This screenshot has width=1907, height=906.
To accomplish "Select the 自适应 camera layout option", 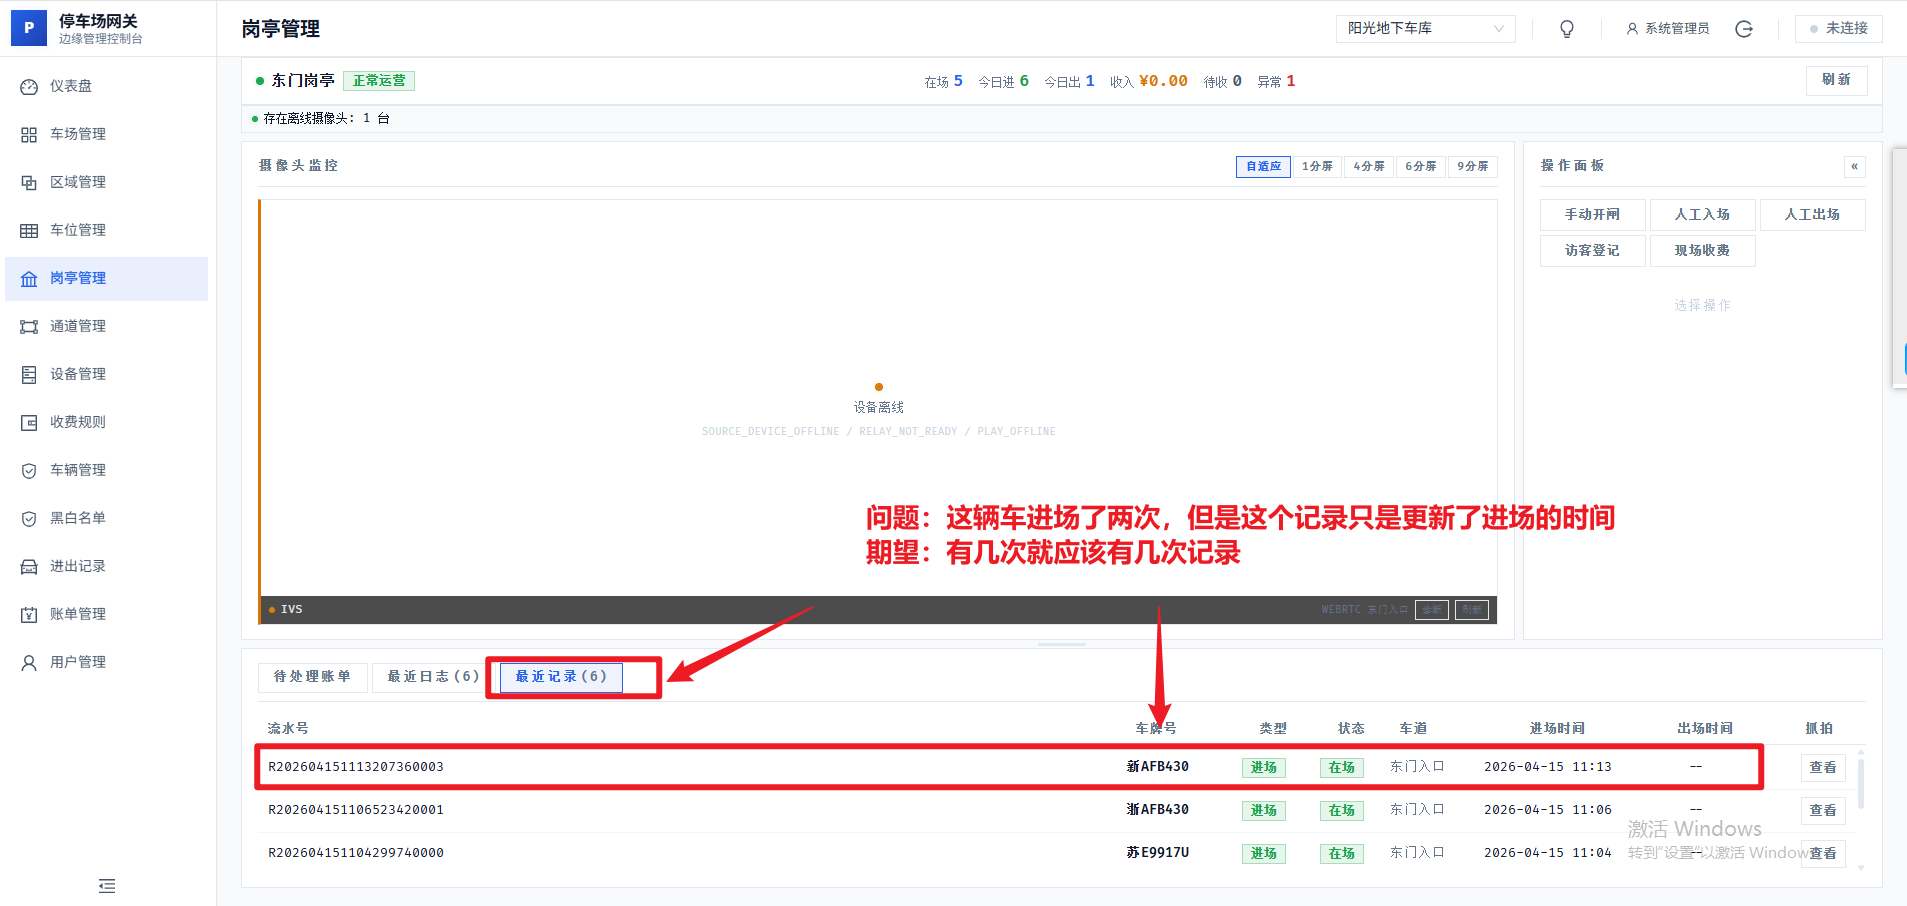I will click(1263, 166).
